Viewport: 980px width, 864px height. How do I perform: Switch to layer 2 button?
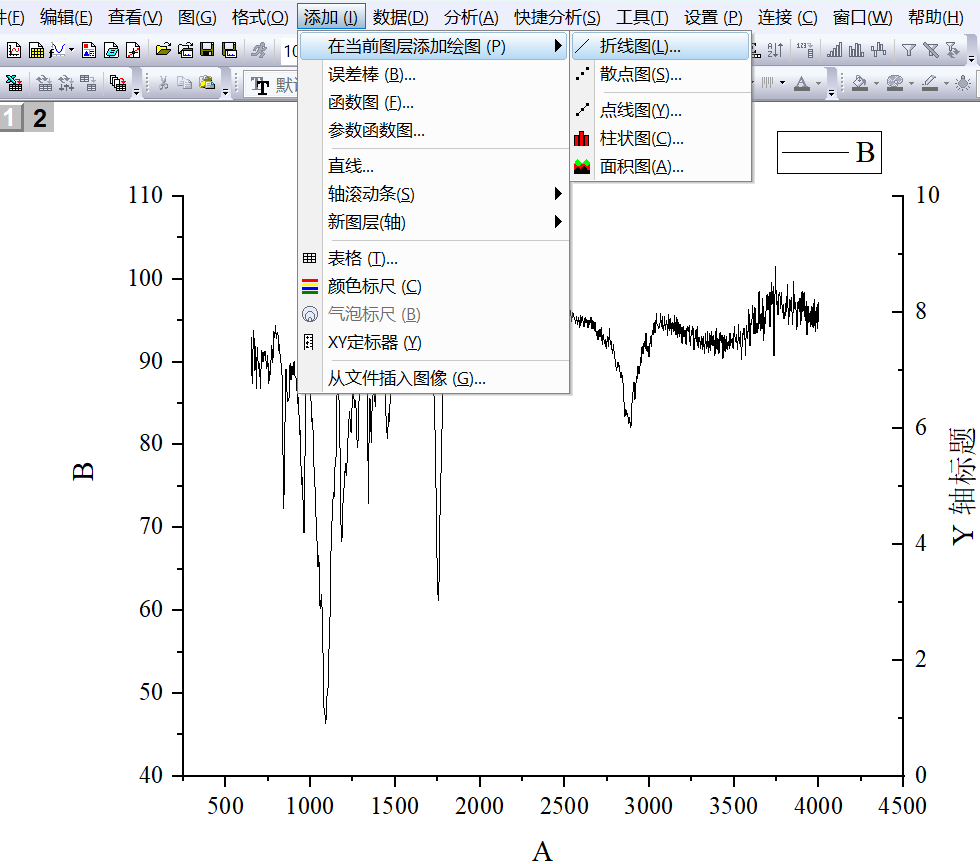[x=39, y=119]
